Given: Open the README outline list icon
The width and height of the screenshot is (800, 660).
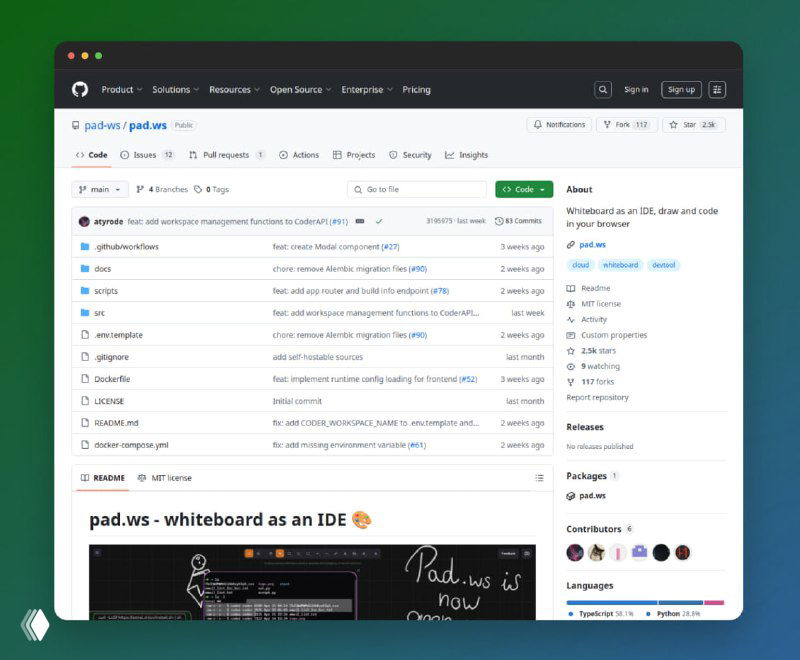Looking at the screenshot, I should [x=539, y=477].
